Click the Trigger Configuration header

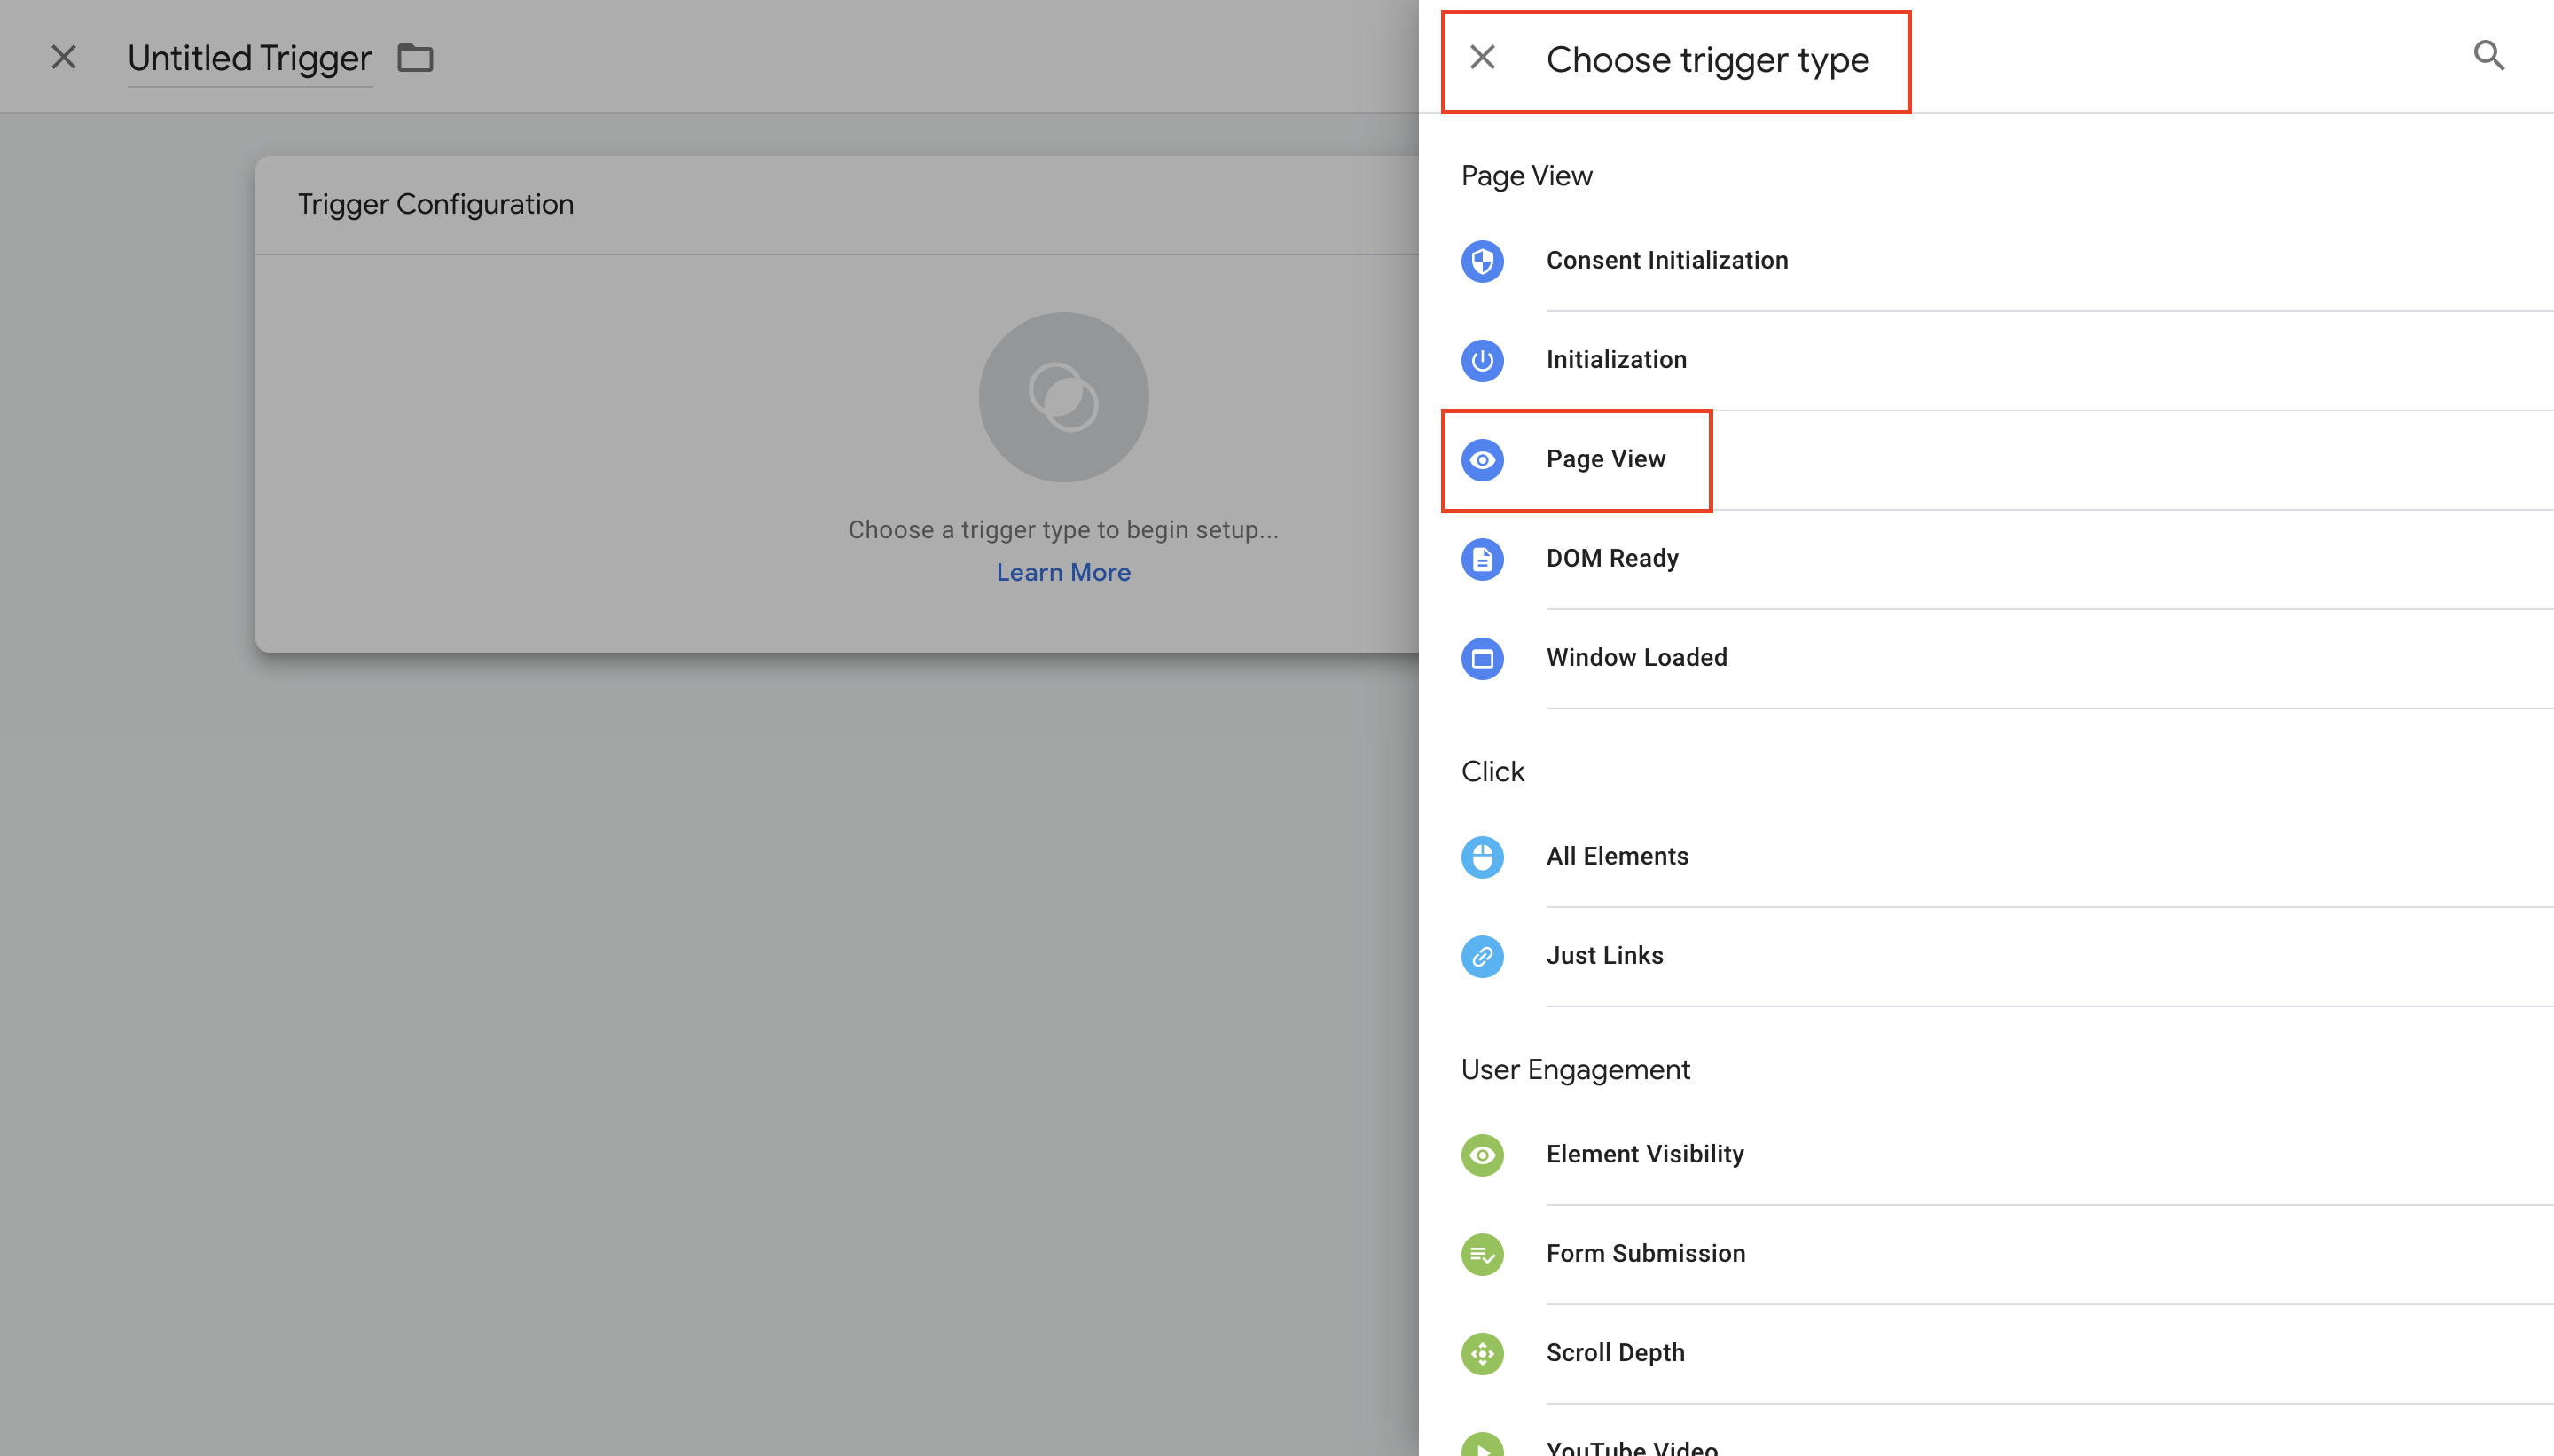click(x=436, y=204)
